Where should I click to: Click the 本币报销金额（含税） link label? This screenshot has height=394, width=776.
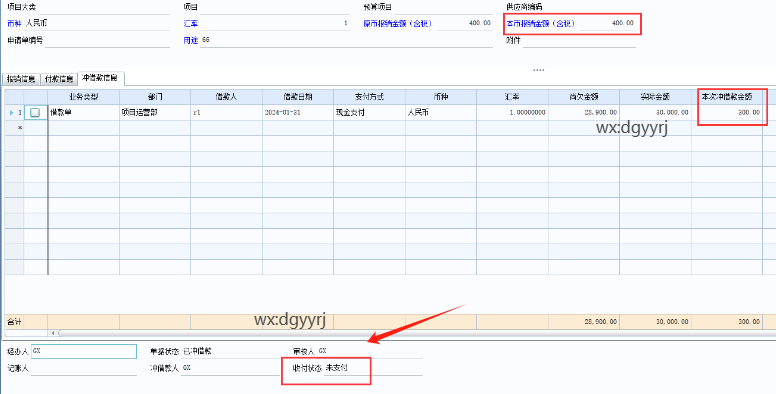[540, 23]
